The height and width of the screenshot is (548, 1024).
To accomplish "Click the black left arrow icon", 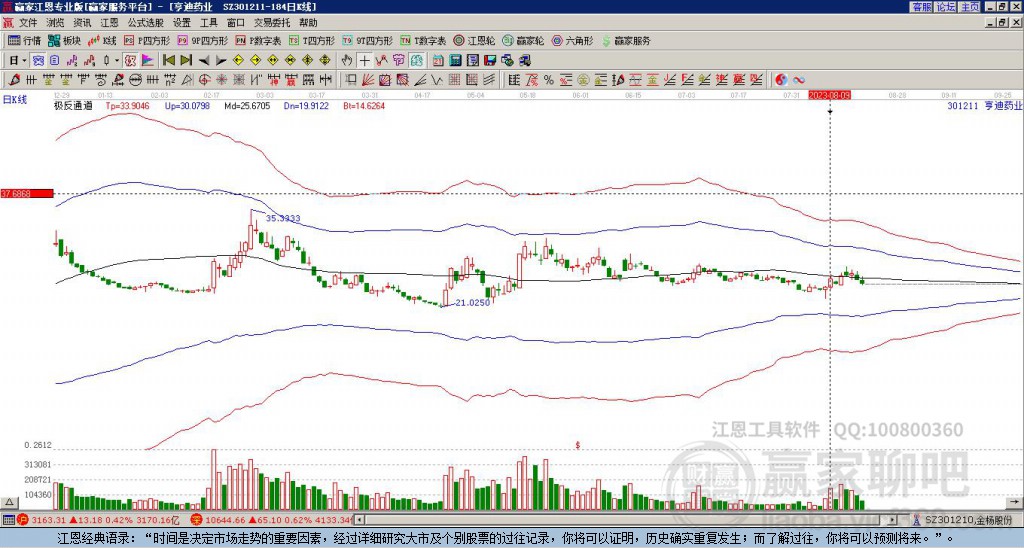I will [204, 60].
